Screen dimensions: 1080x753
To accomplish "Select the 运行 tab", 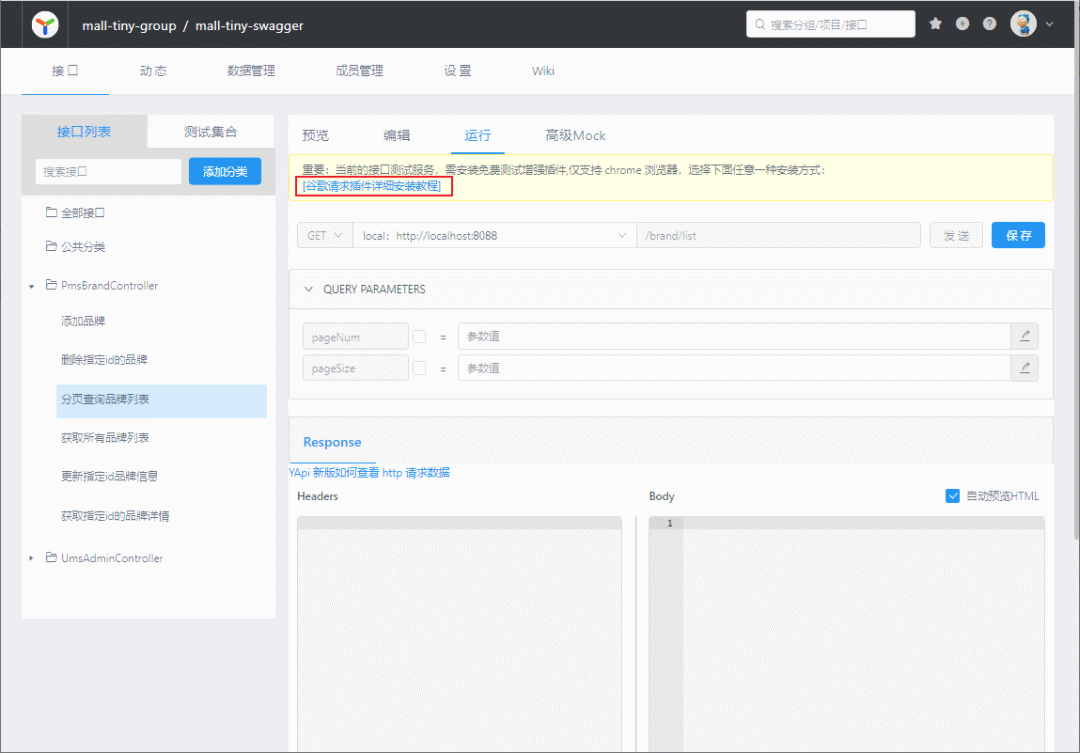I will click(477, 136).
